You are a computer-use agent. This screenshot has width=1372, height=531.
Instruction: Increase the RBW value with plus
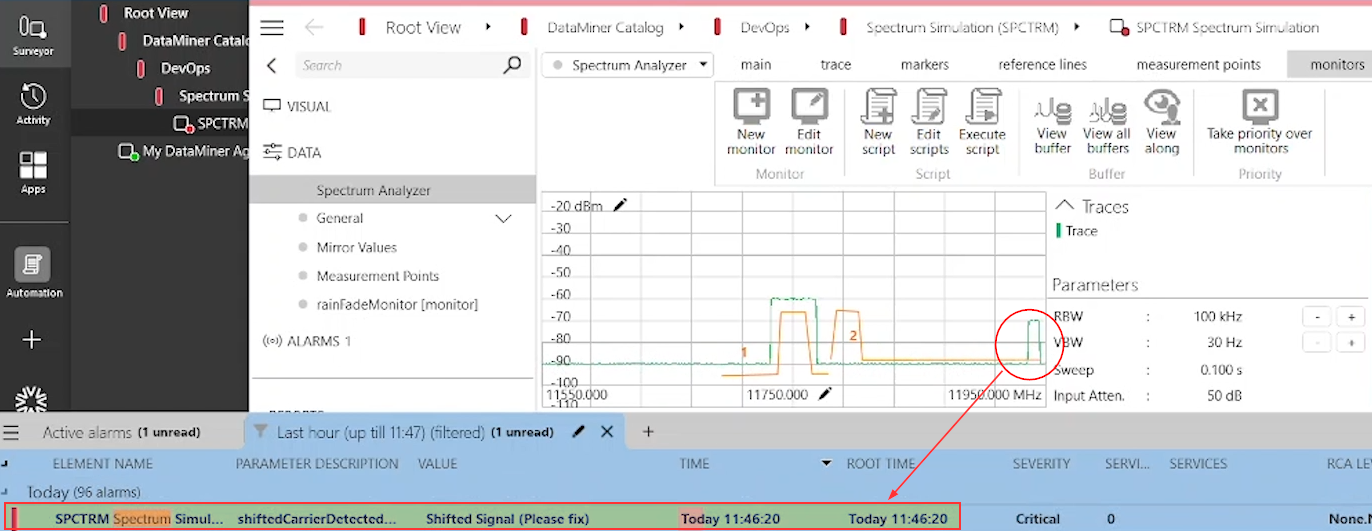pos(1350,317)
